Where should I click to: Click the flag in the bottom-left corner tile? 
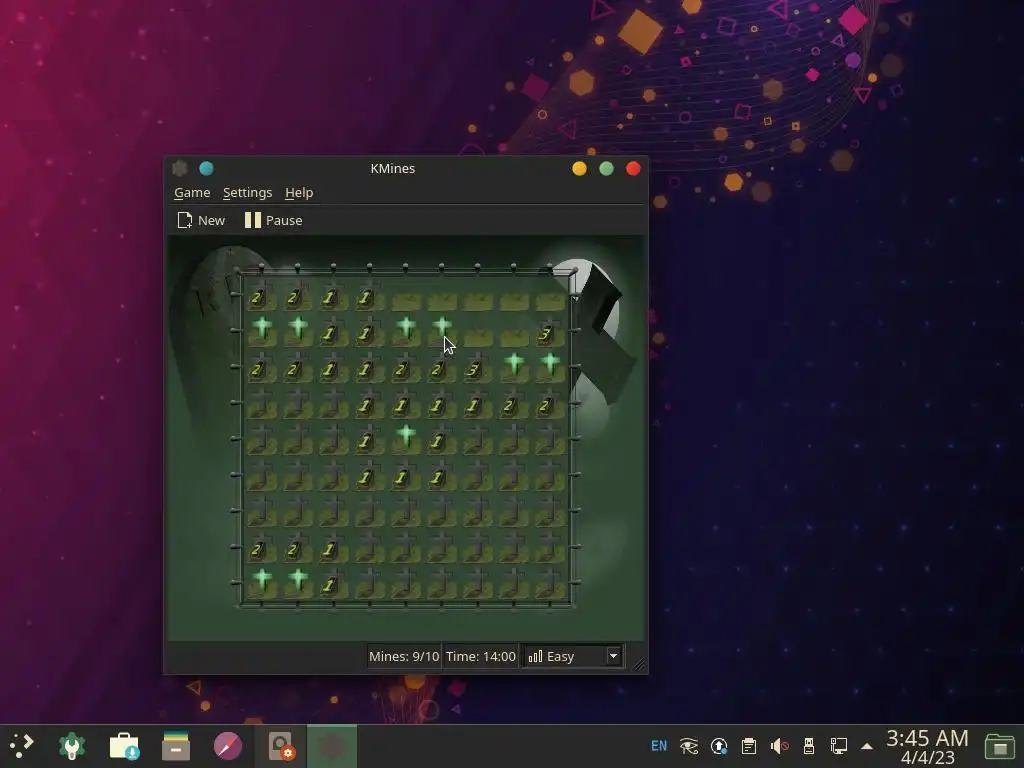point(262,583)
